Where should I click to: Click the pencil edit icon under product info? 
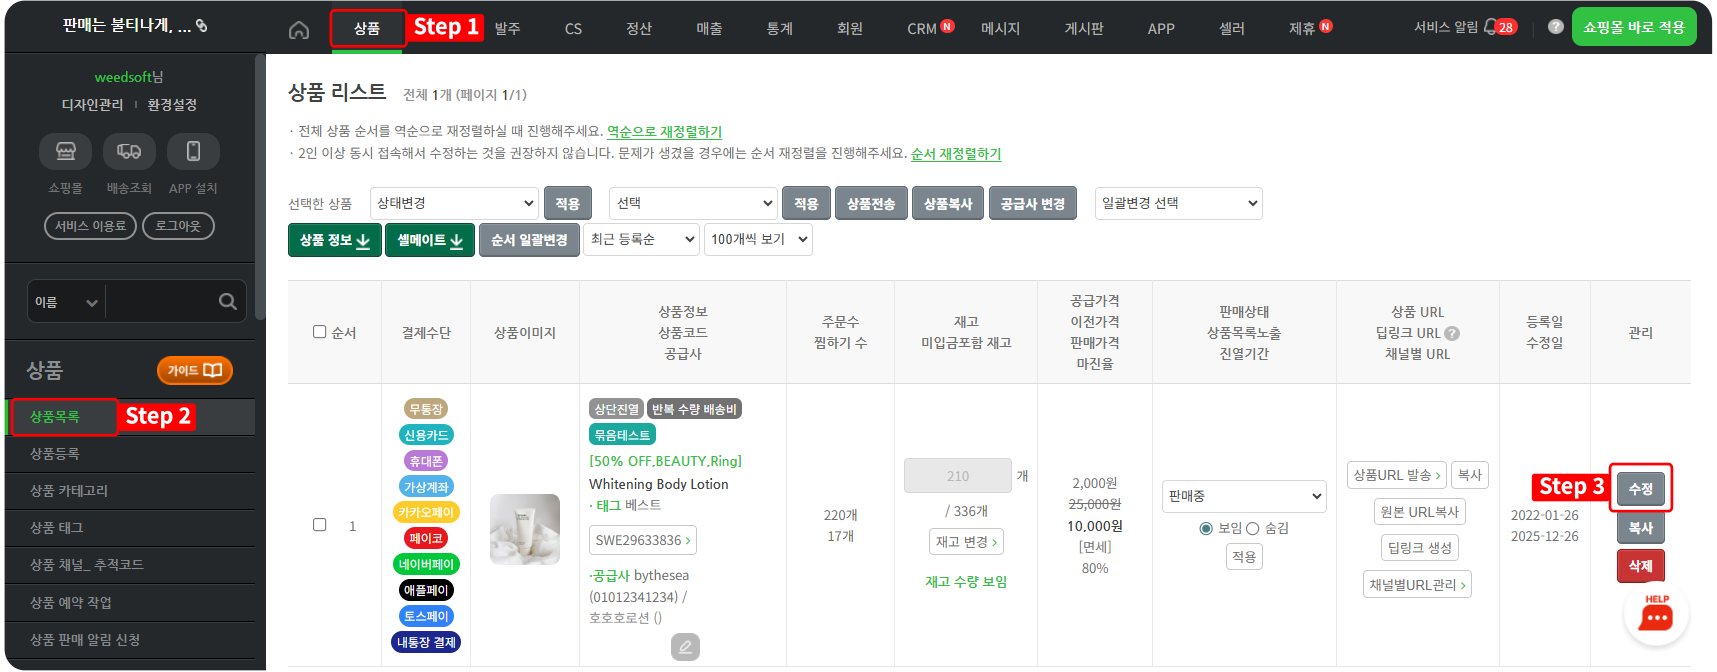tap(685, 647)
